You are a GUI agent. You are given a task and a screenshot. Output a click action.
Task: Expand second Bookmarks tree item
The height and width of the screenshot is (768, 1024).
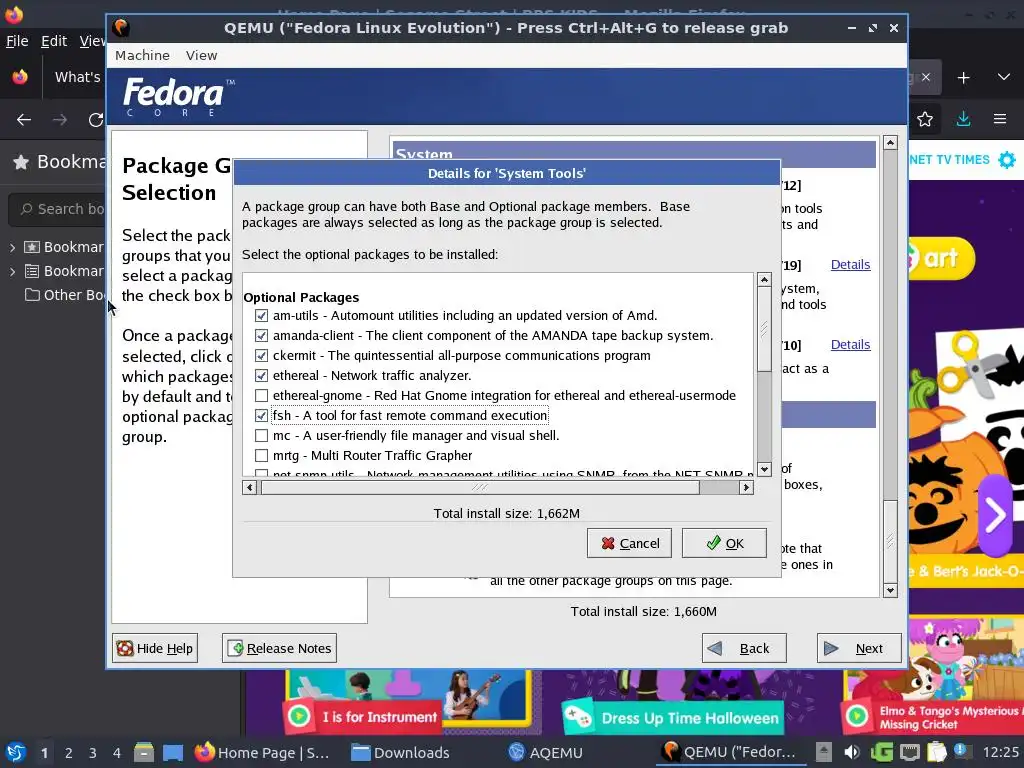(x=12, y=272)
